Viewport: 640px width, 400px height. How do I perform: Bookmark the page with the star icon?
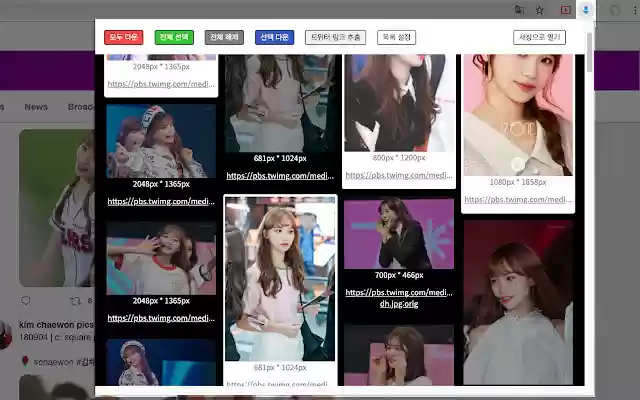pos(540,10)
